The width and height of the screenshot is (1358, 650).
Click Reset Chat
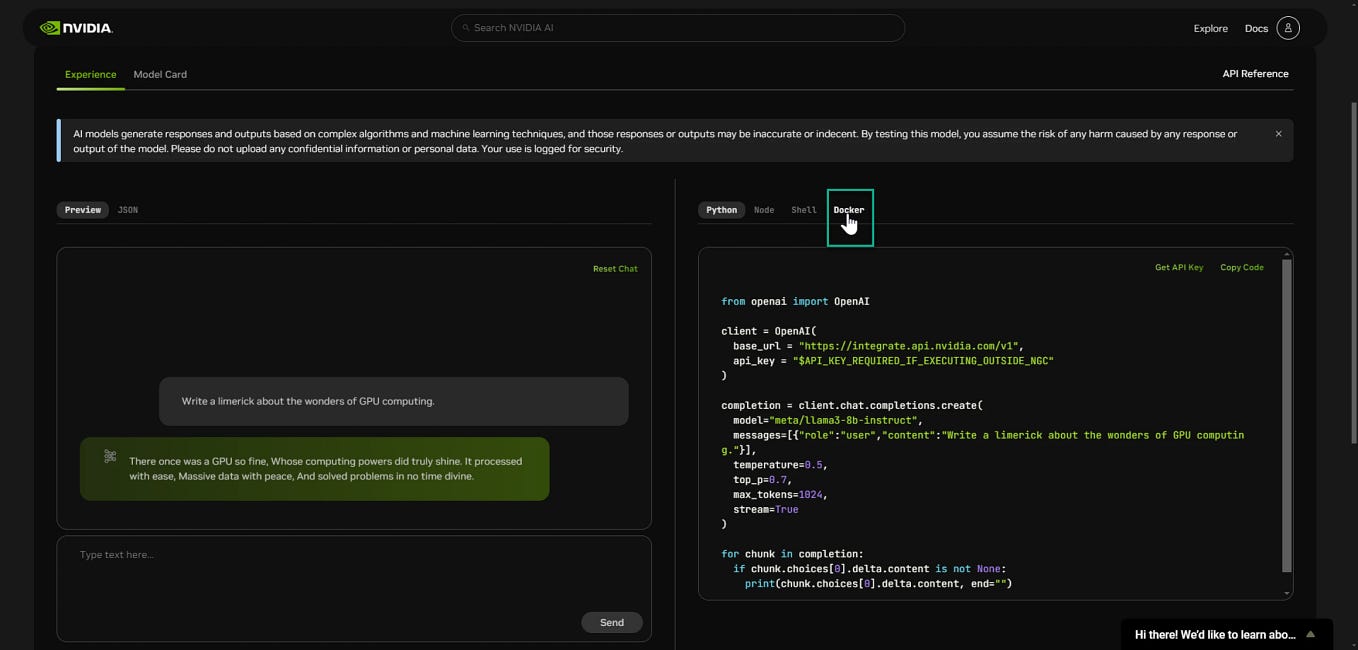[614, 268]
